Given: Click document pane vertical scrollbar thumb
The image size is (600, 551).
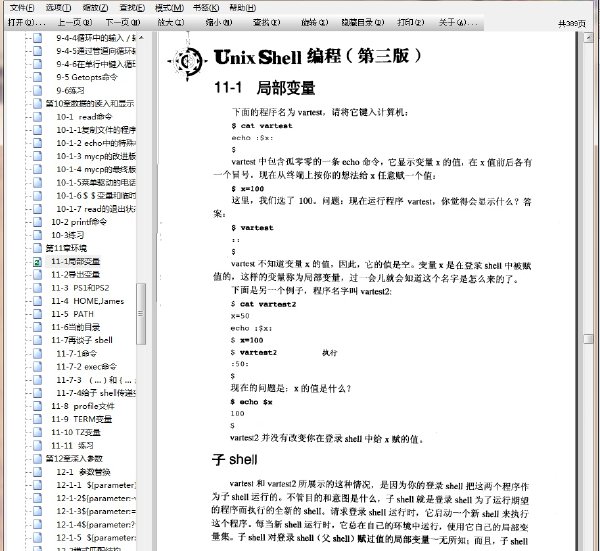Looking at the screenshot, I should (x=588, y=339).
